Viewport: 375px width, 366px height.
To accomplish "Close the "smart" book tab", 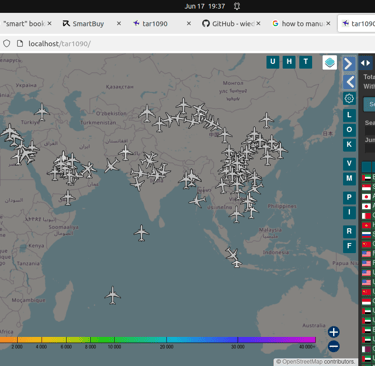I will tap(49, 23).
